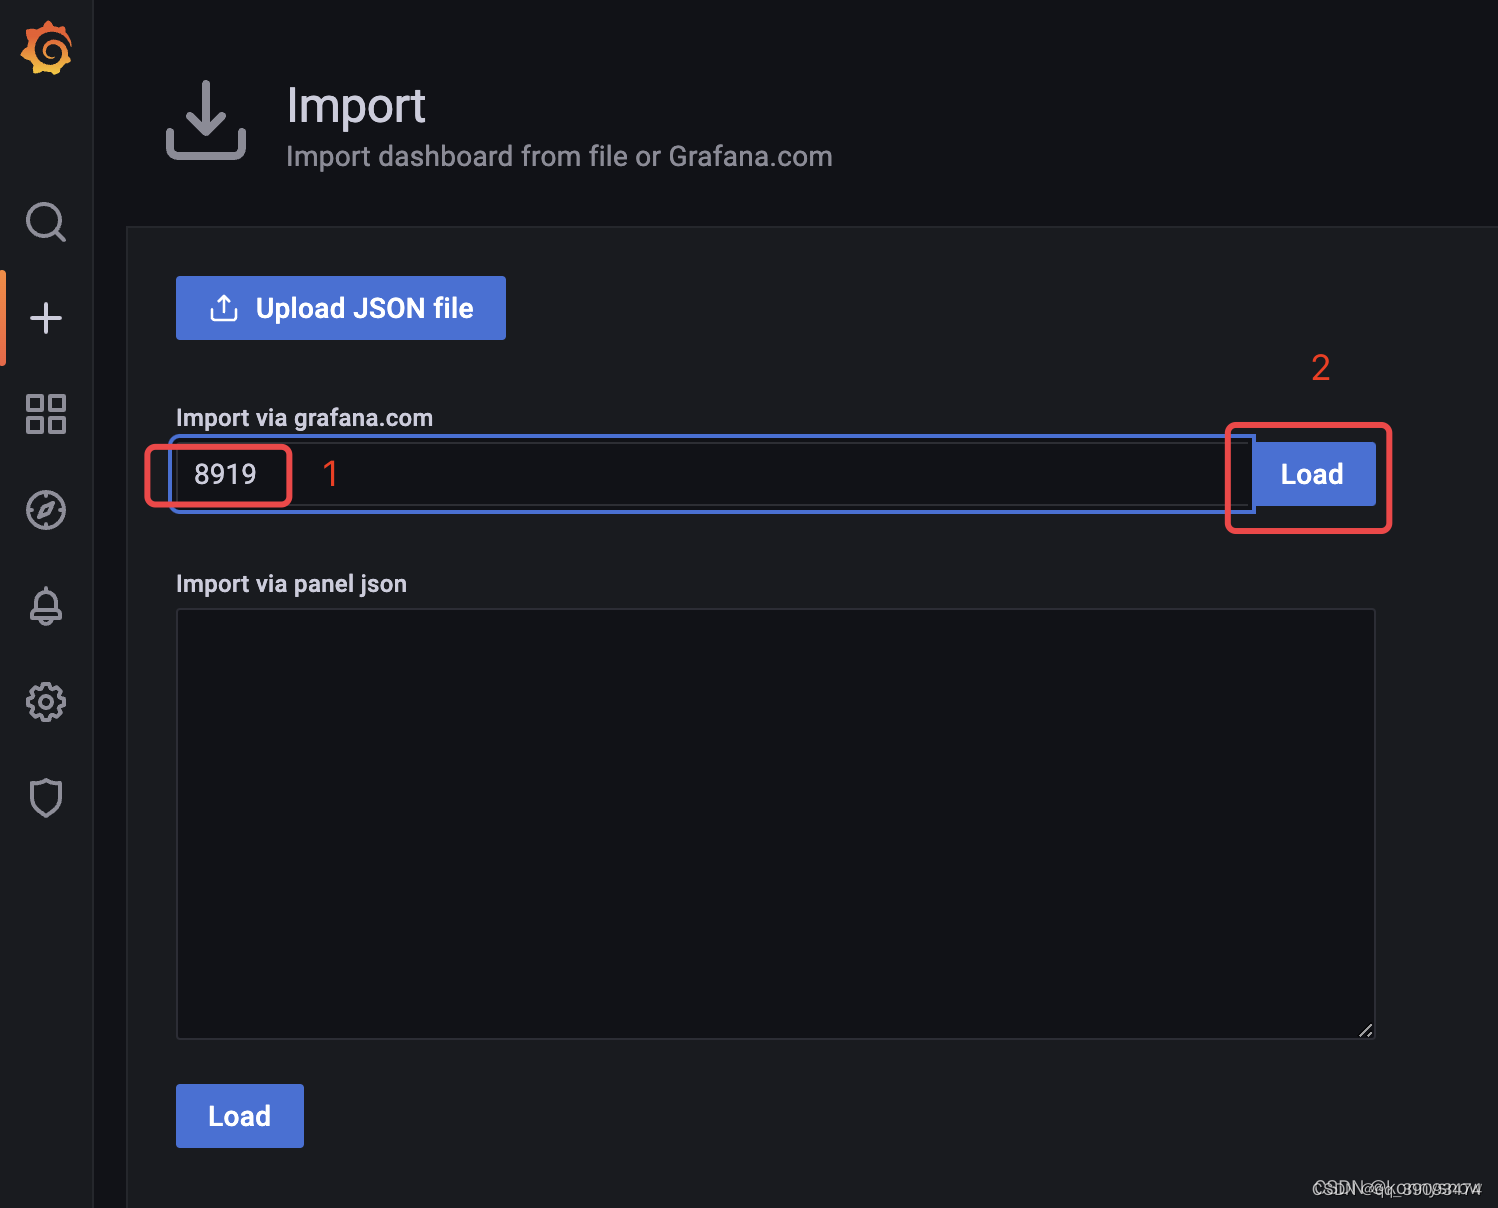Click the Import via grafana.com label

(304, 418)
